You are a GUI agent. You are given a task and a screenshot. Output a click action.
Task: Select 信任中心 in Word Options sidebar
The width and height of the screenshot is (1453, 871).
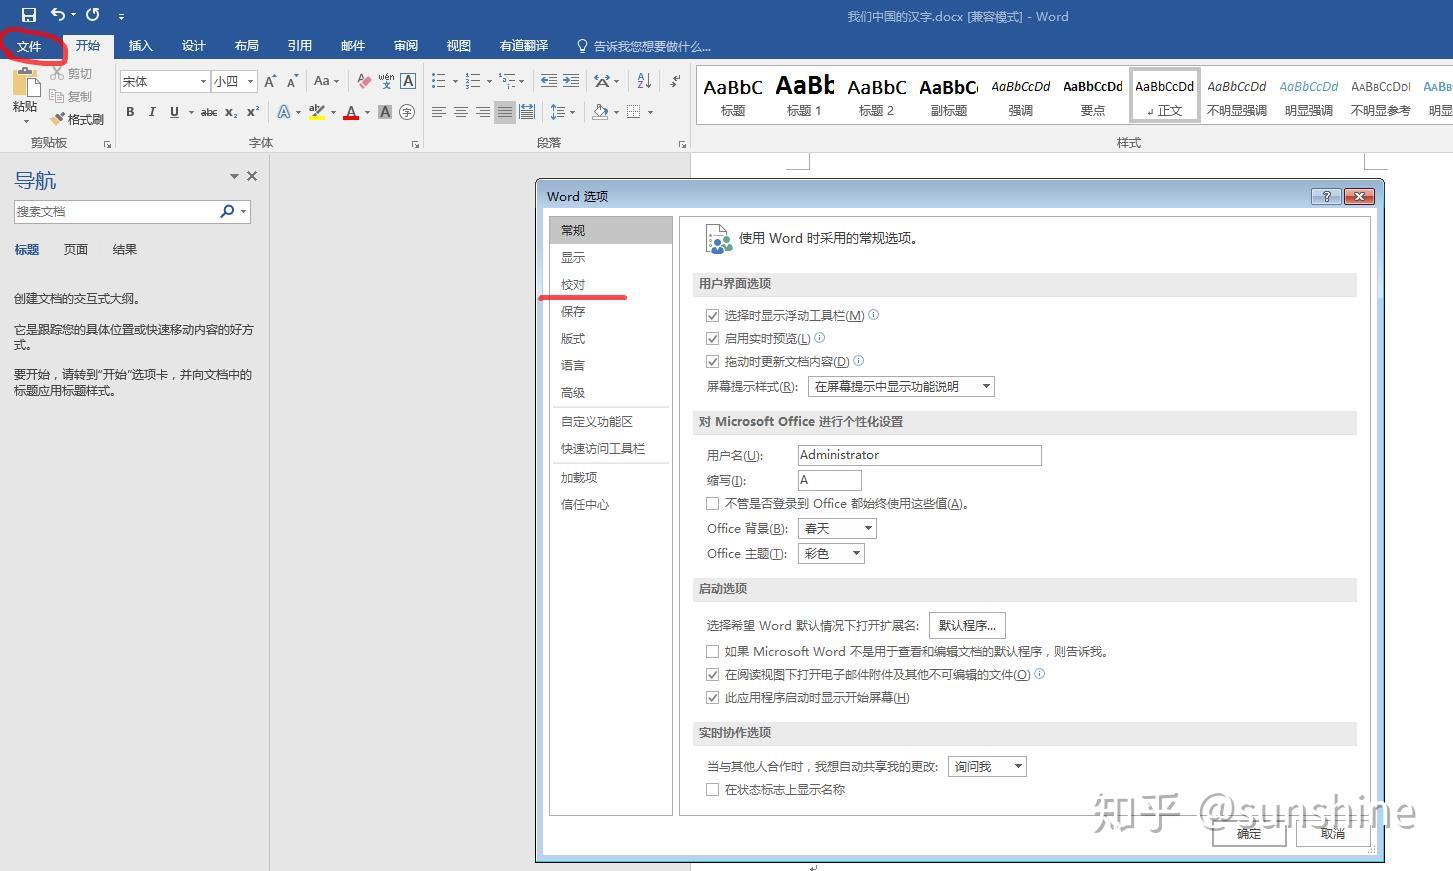(585, 505)
